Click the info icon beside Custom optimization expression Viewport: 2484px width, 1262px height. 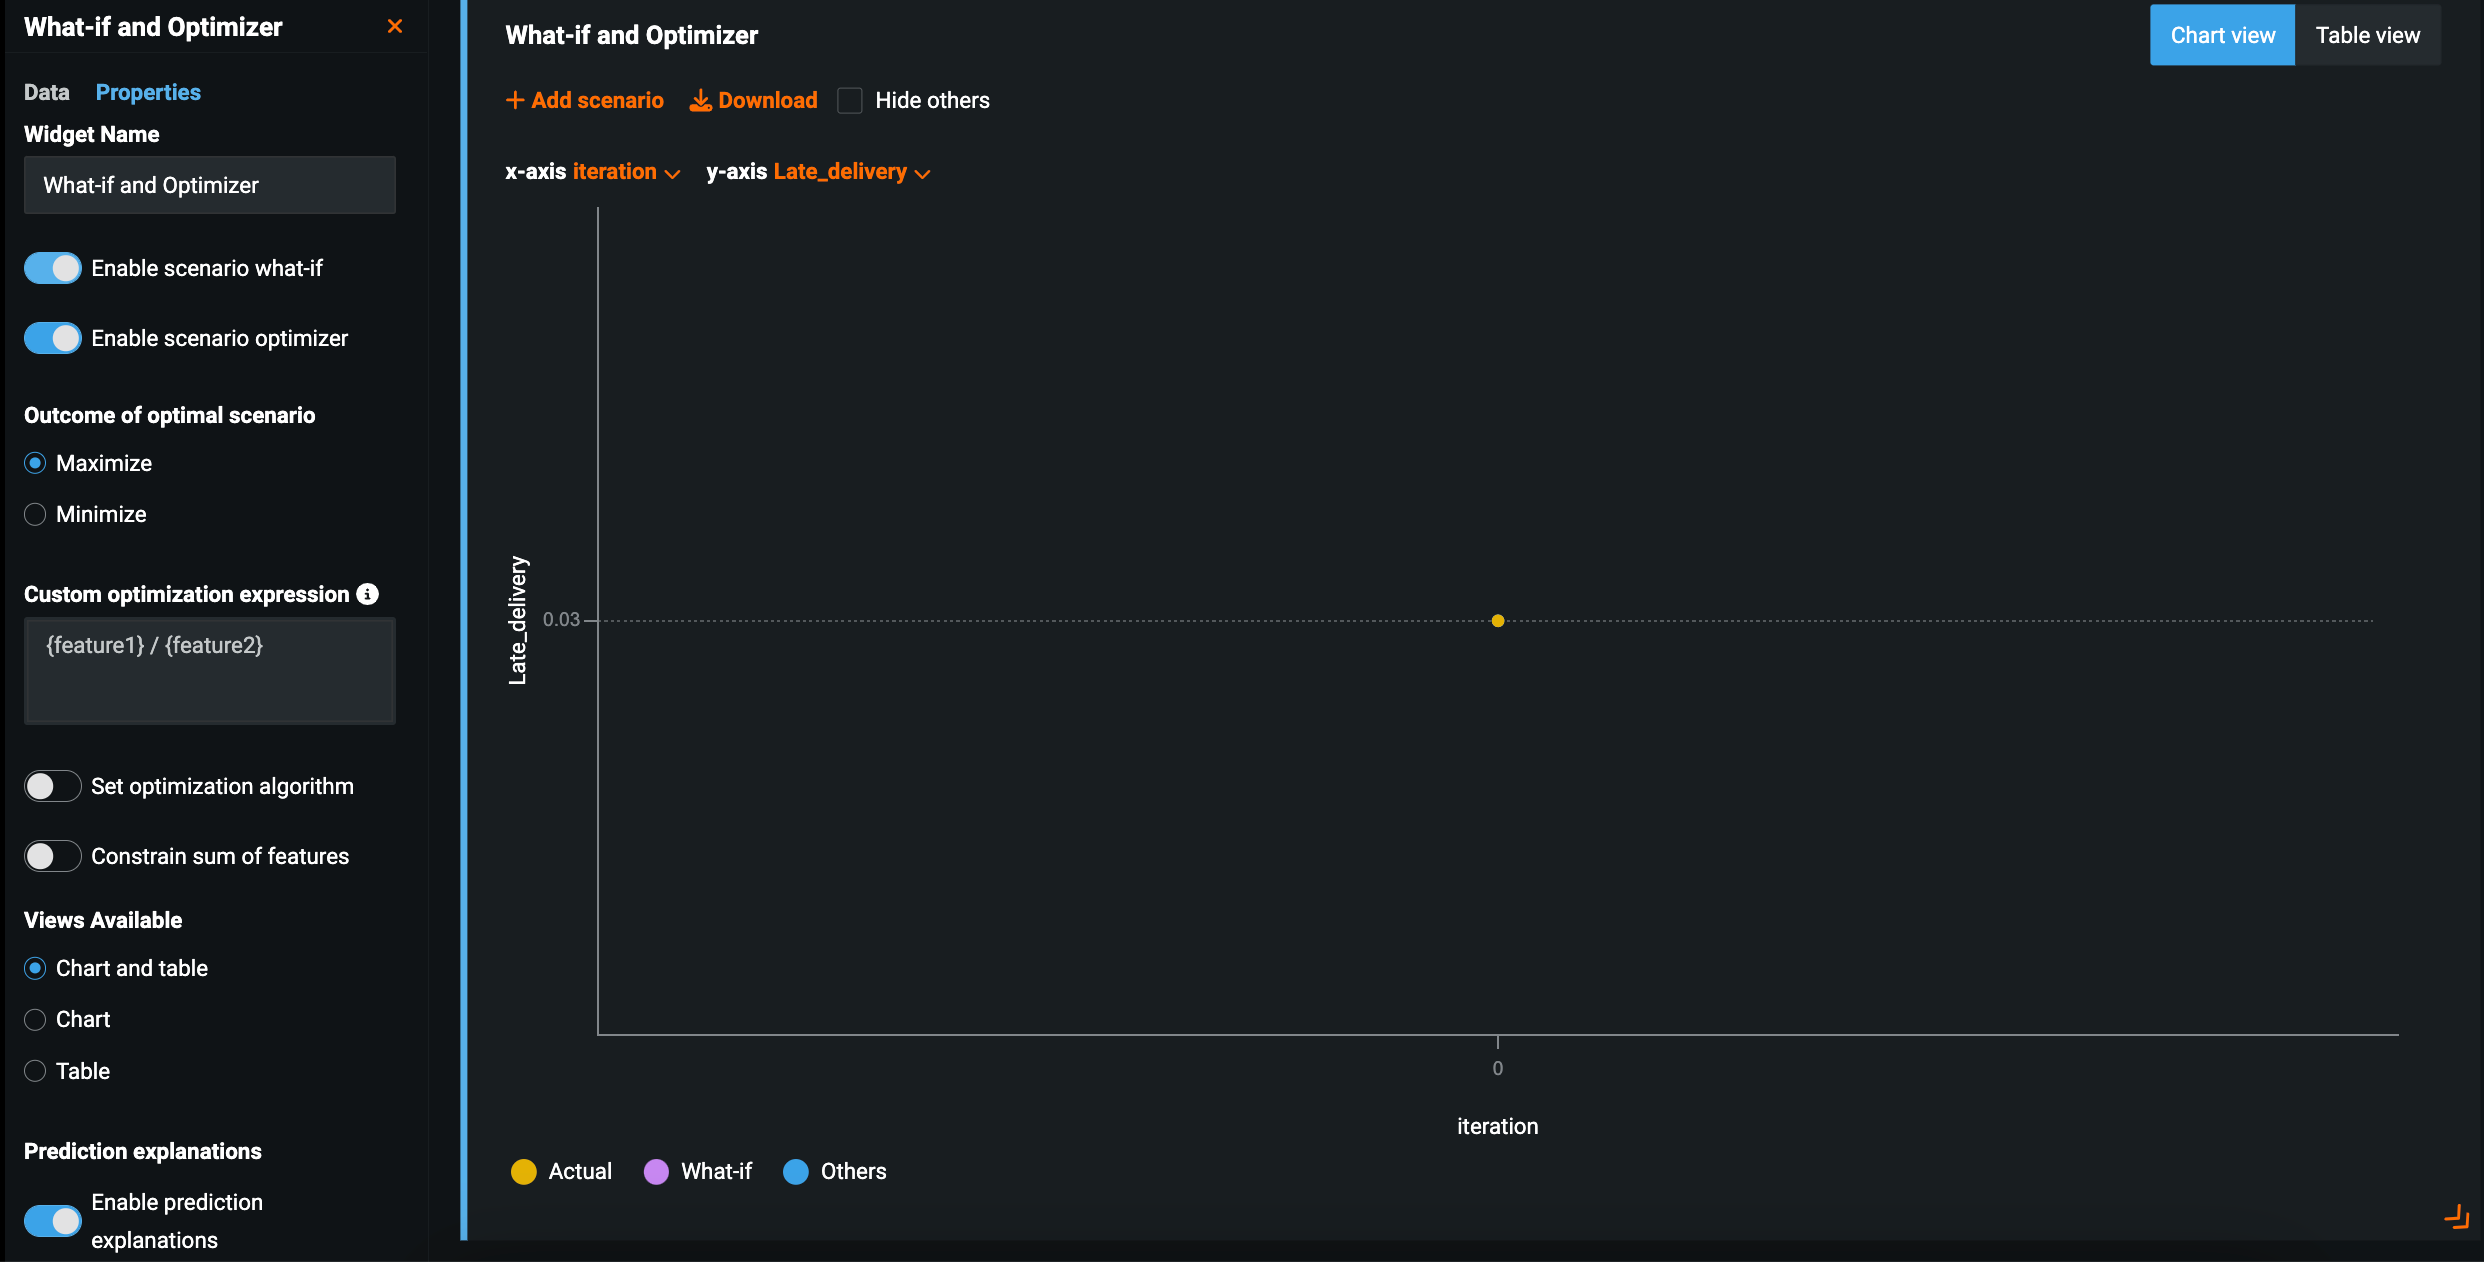click(368, 594)
